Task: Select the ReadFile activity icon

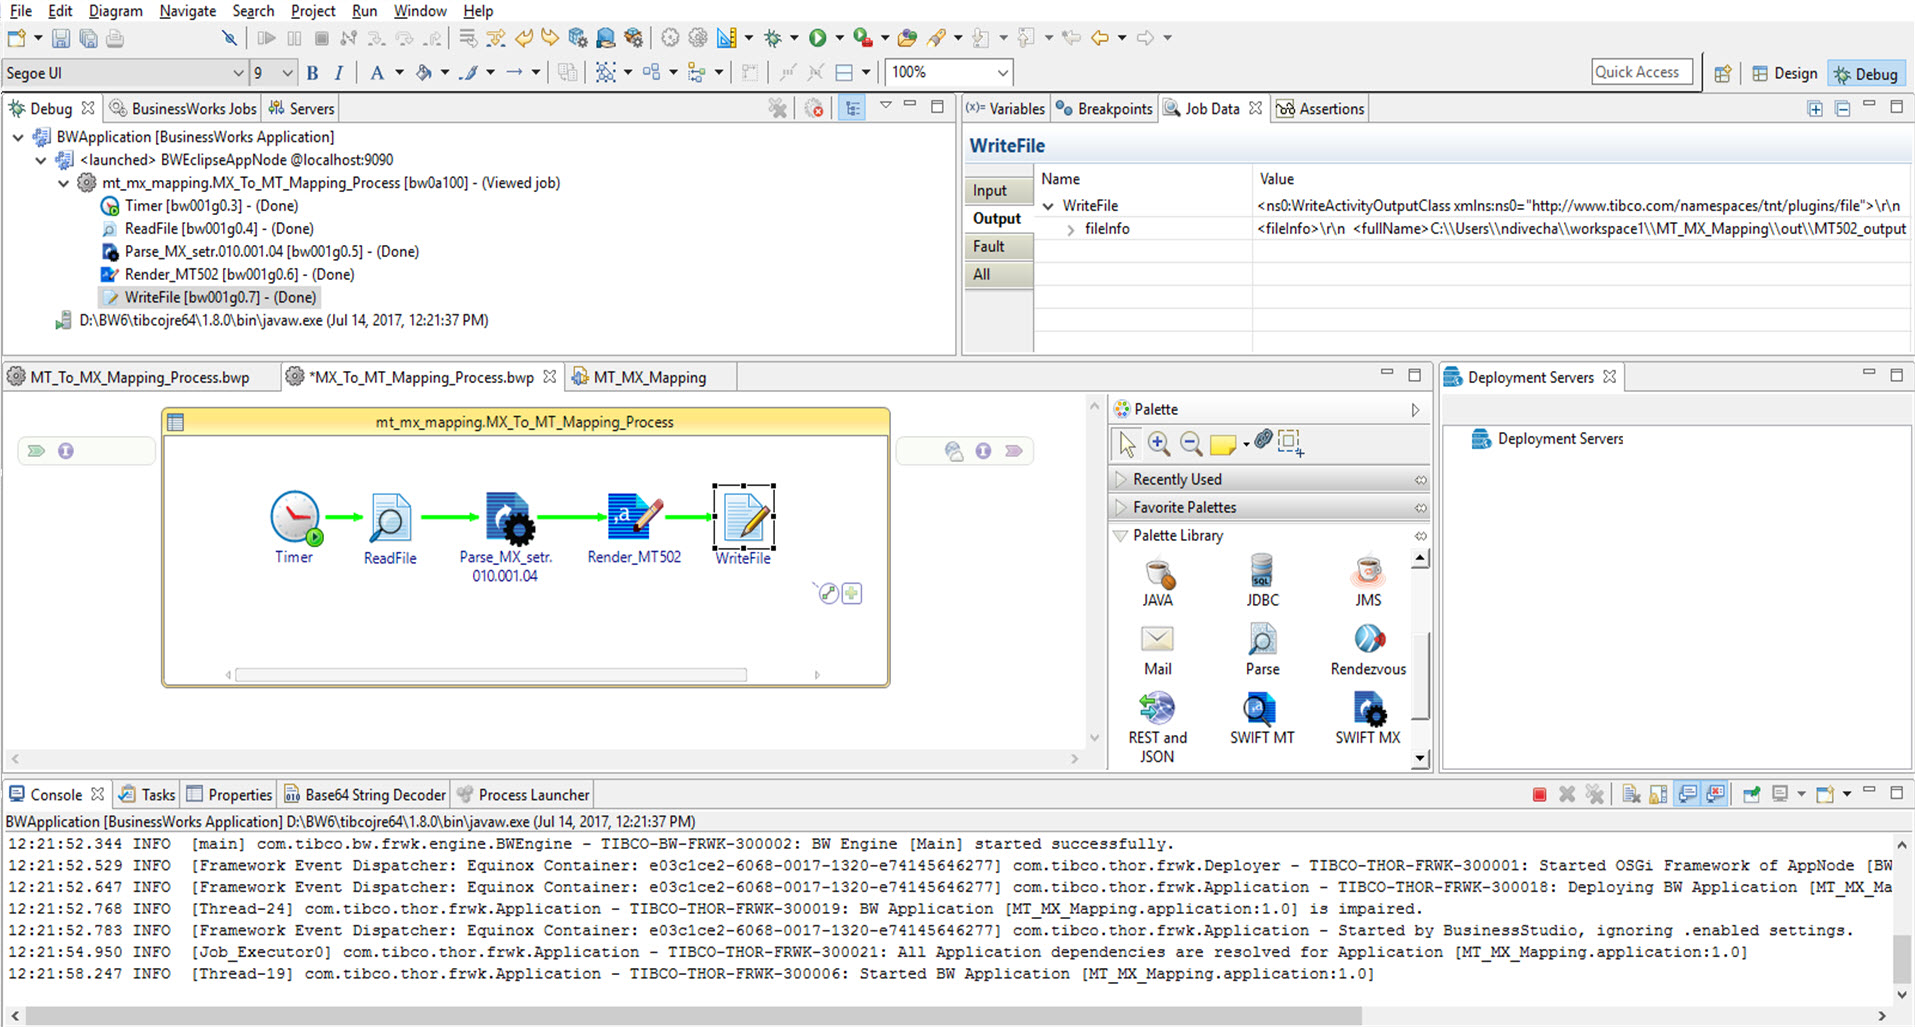Action: point(390,518)
